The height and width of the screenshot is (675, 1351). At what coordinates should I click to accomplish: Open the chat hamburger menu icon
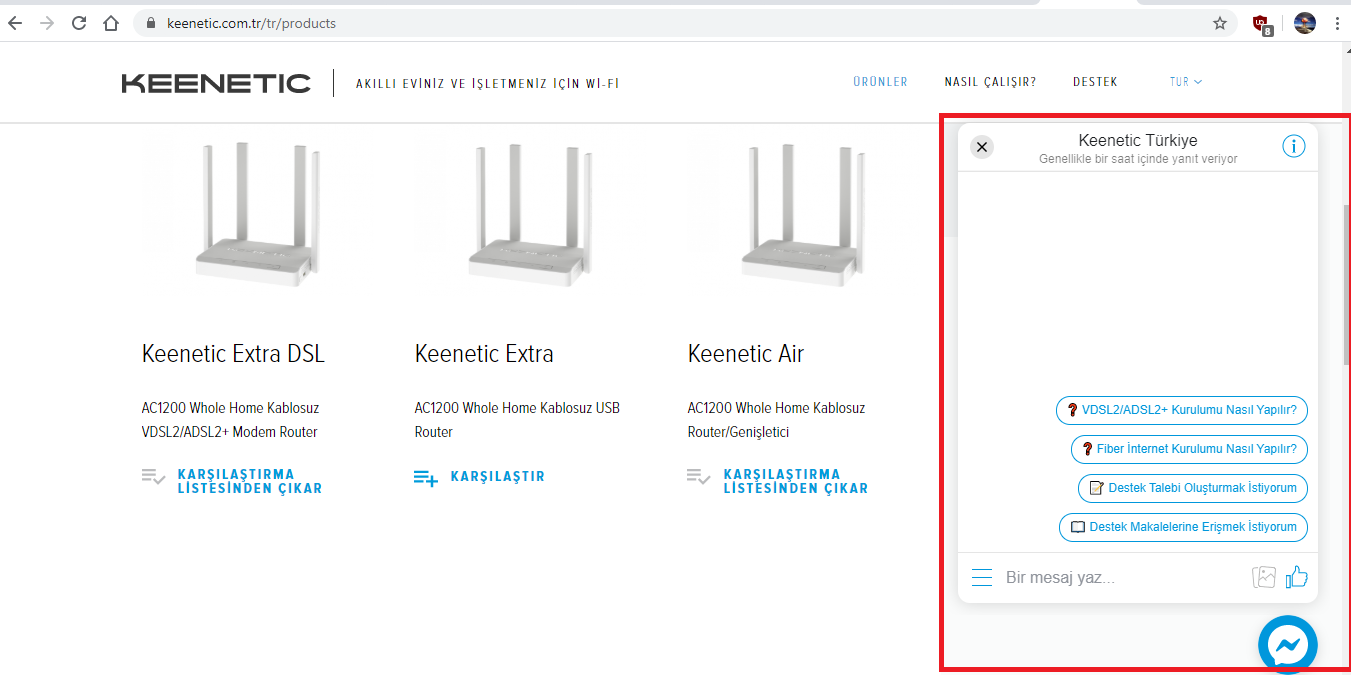tap(982, 577)
